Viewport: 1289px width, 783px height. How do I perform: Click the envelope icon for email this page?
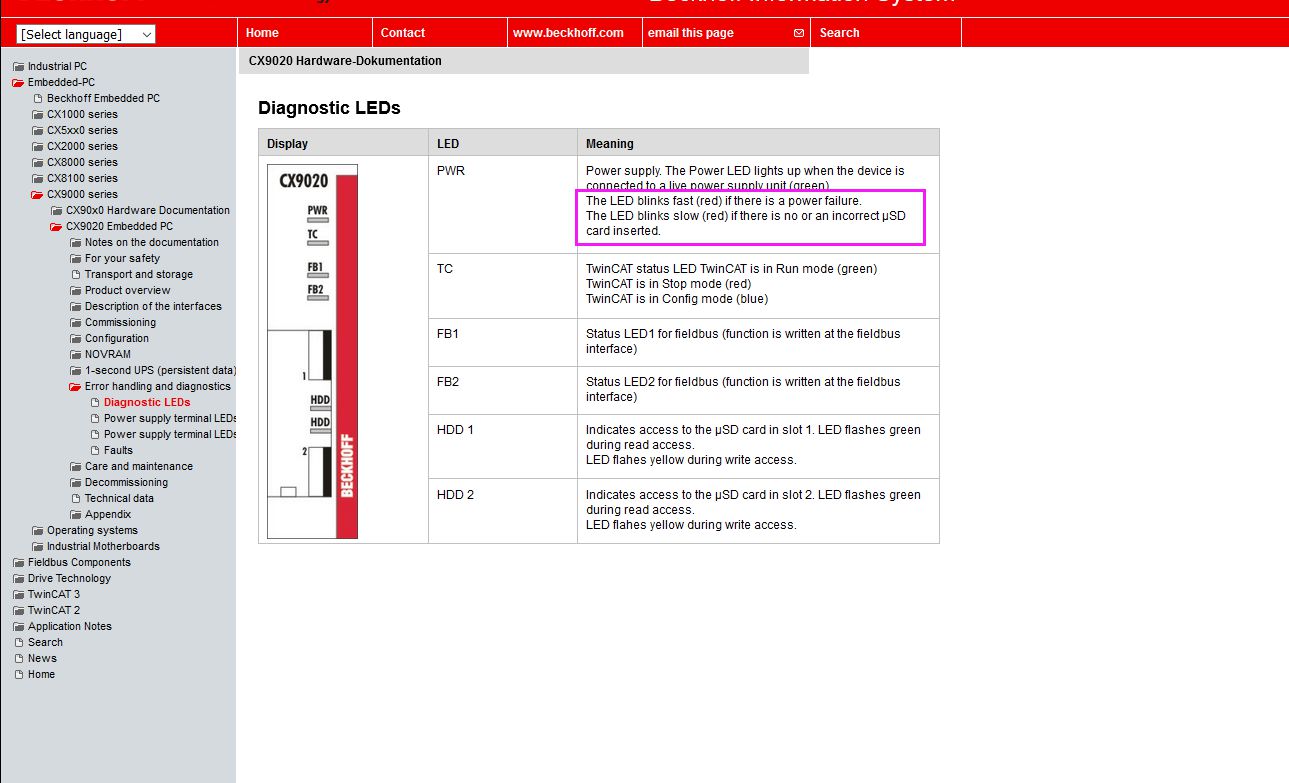tap(798, 33)
